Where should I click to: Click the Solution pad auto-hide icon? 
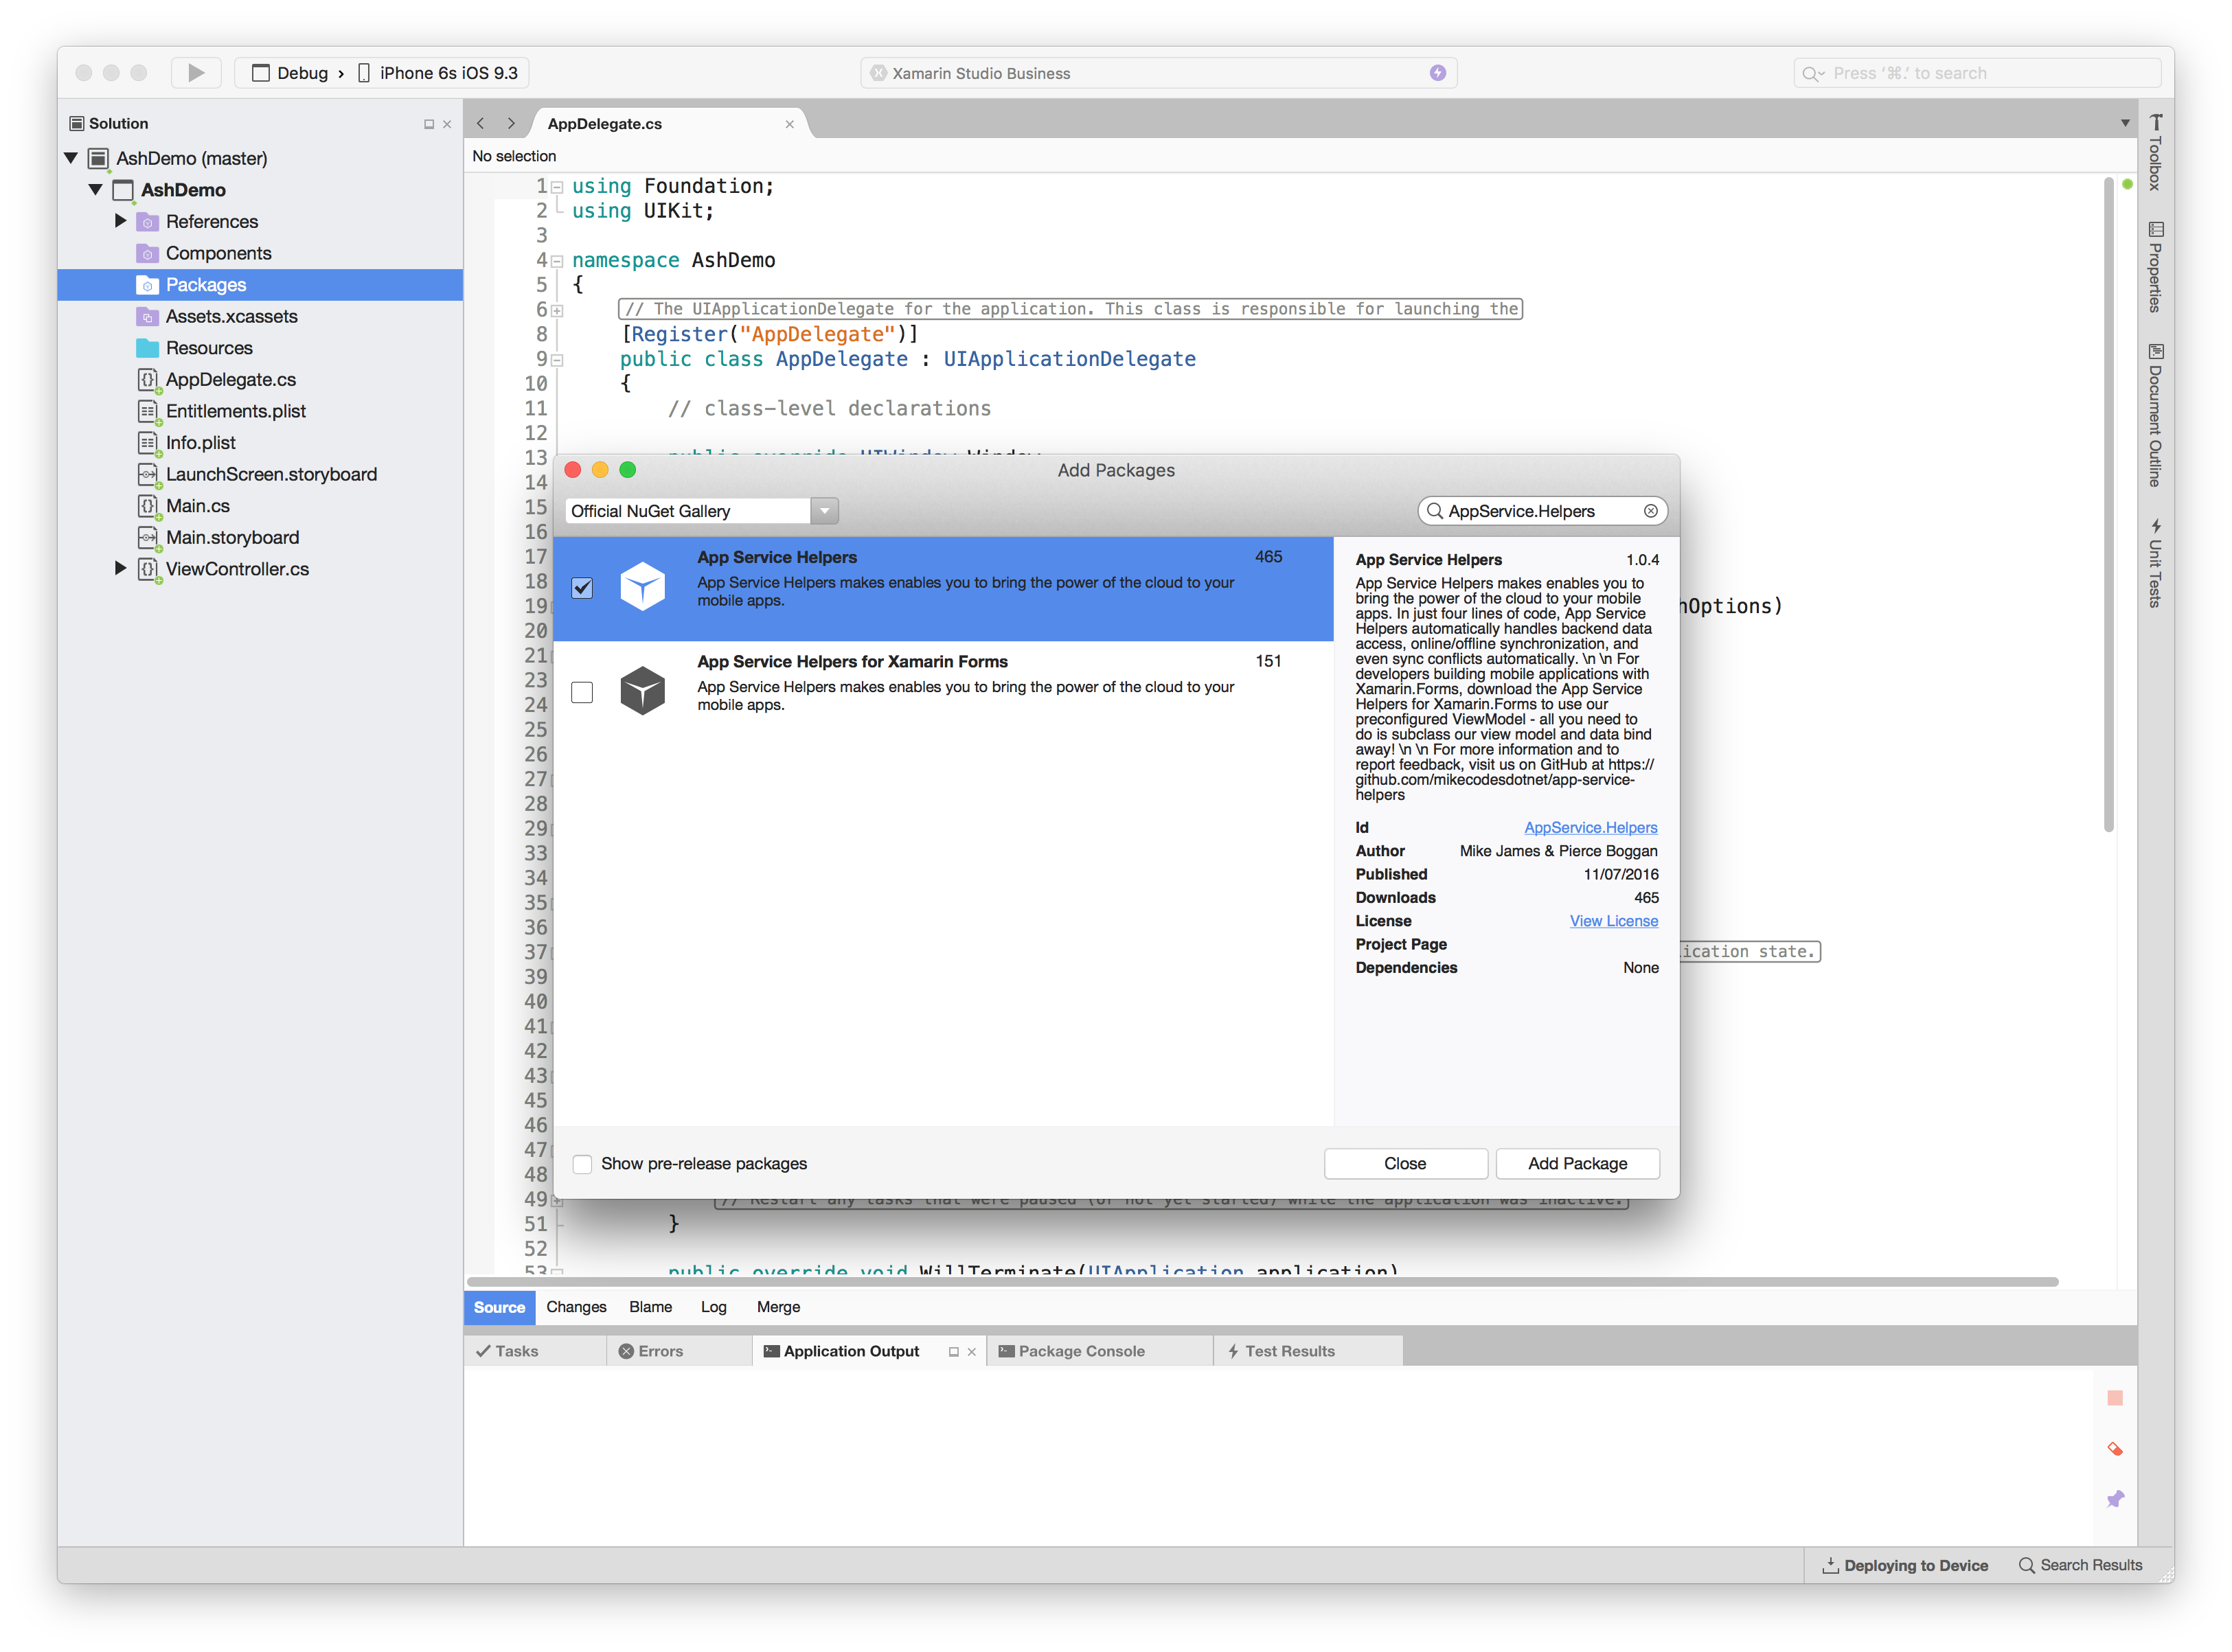coord(429,124)
